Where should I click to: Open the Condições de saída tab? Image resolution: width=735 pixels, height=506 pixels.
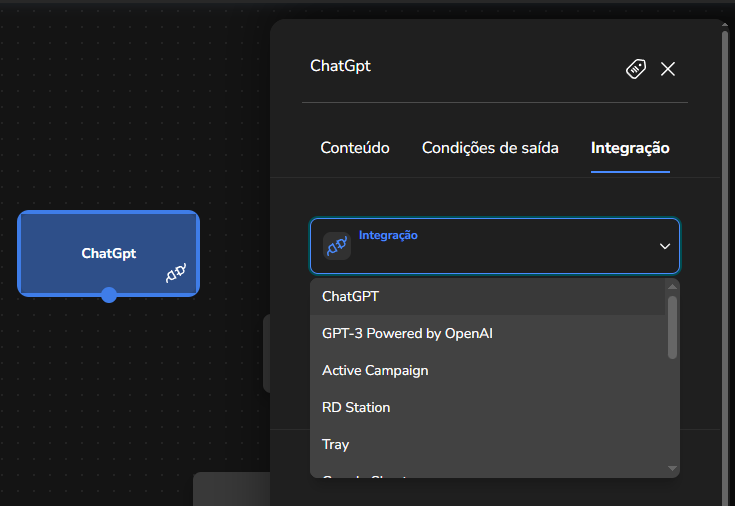click(x=490, y=148)
